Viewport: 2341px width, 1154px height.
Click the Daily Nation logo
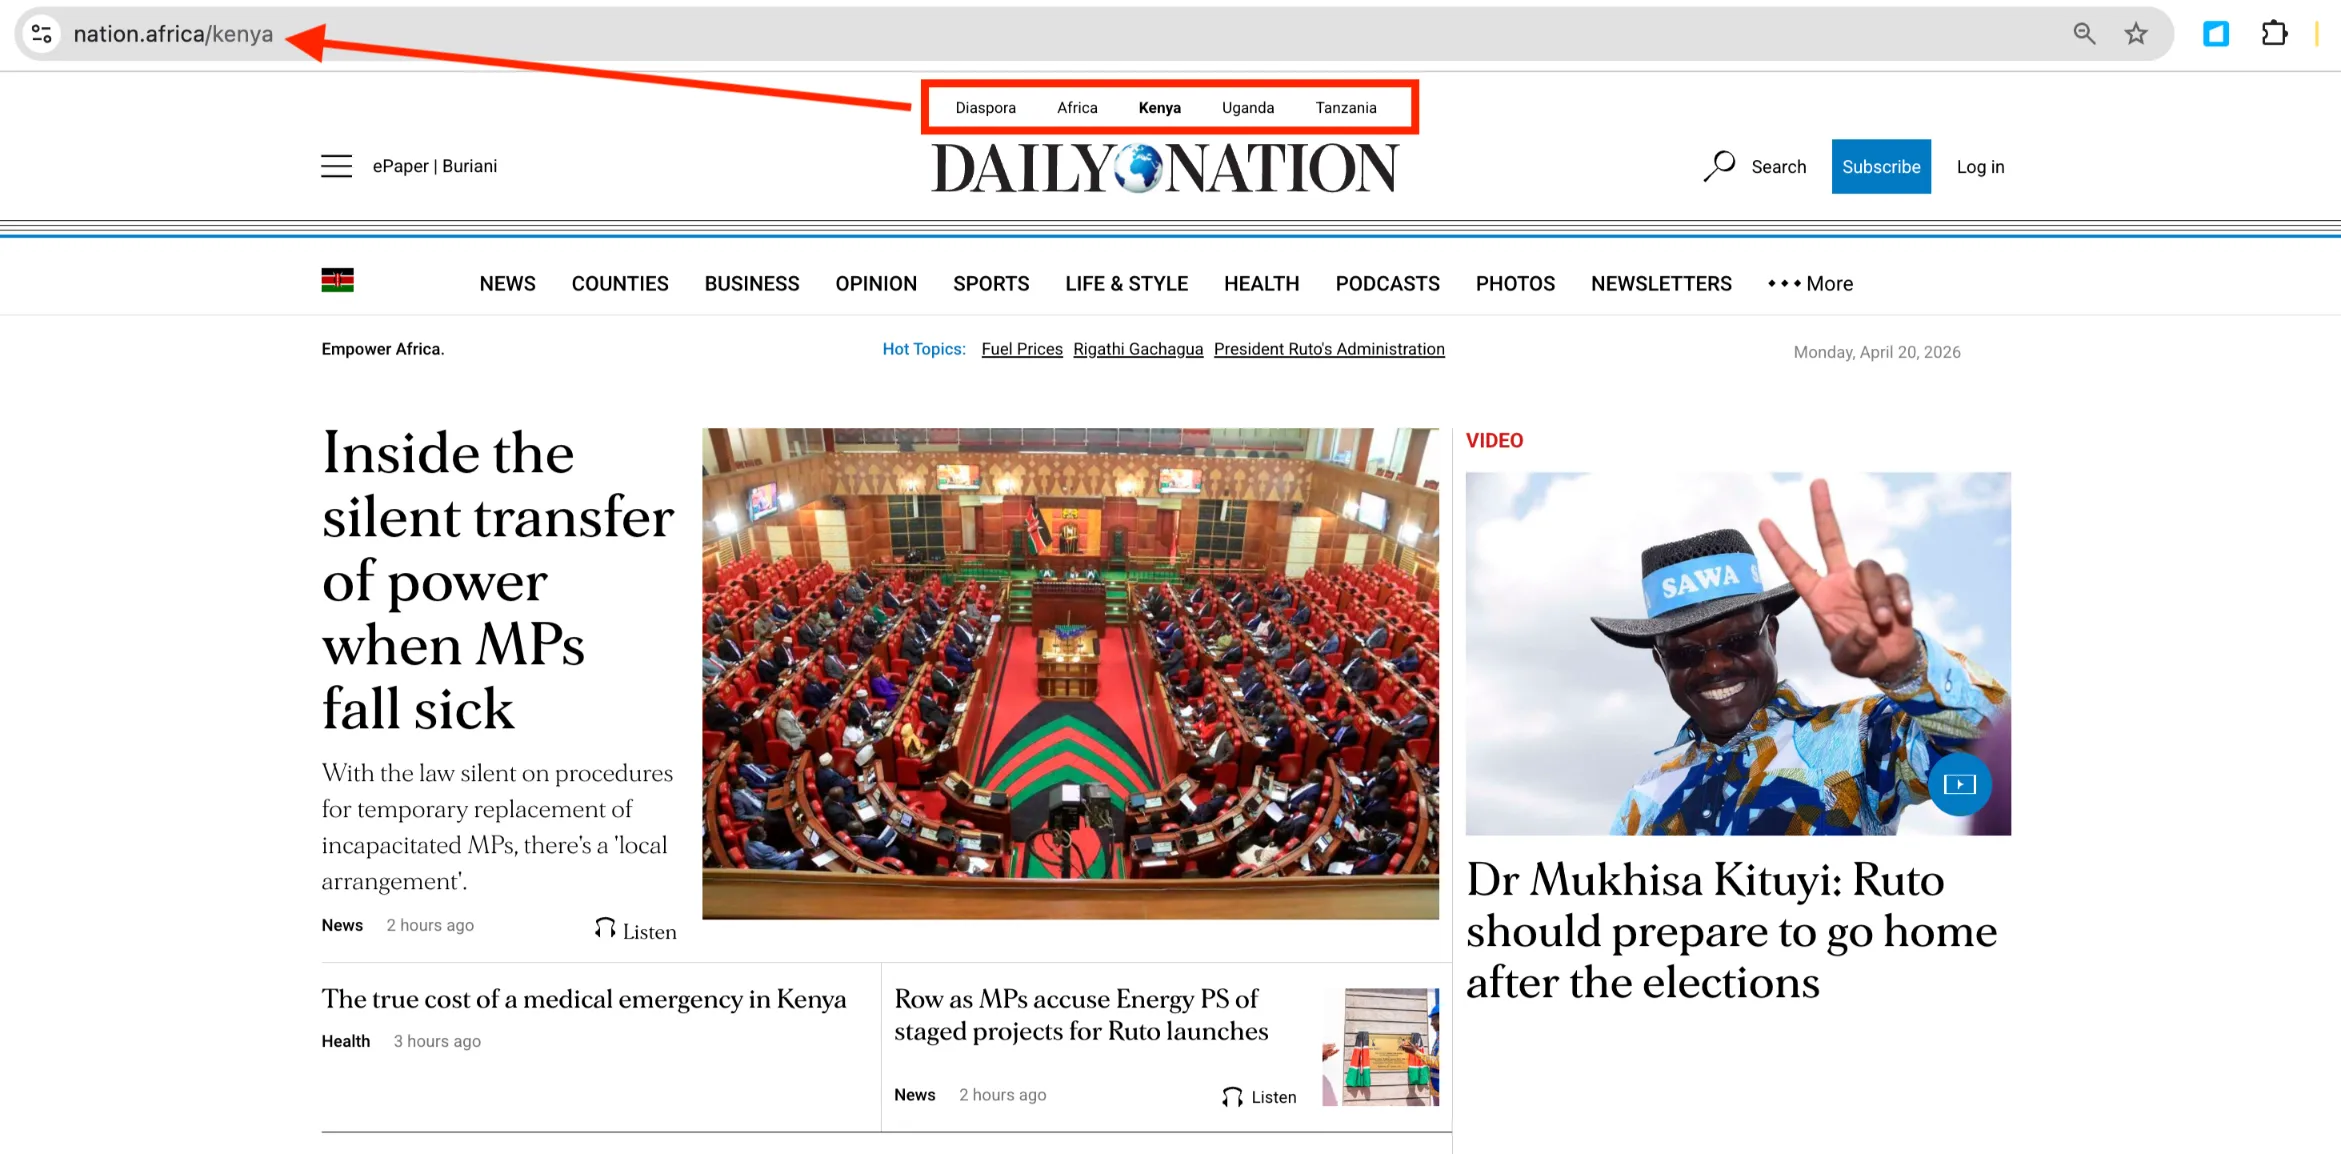click(1165, 168)
